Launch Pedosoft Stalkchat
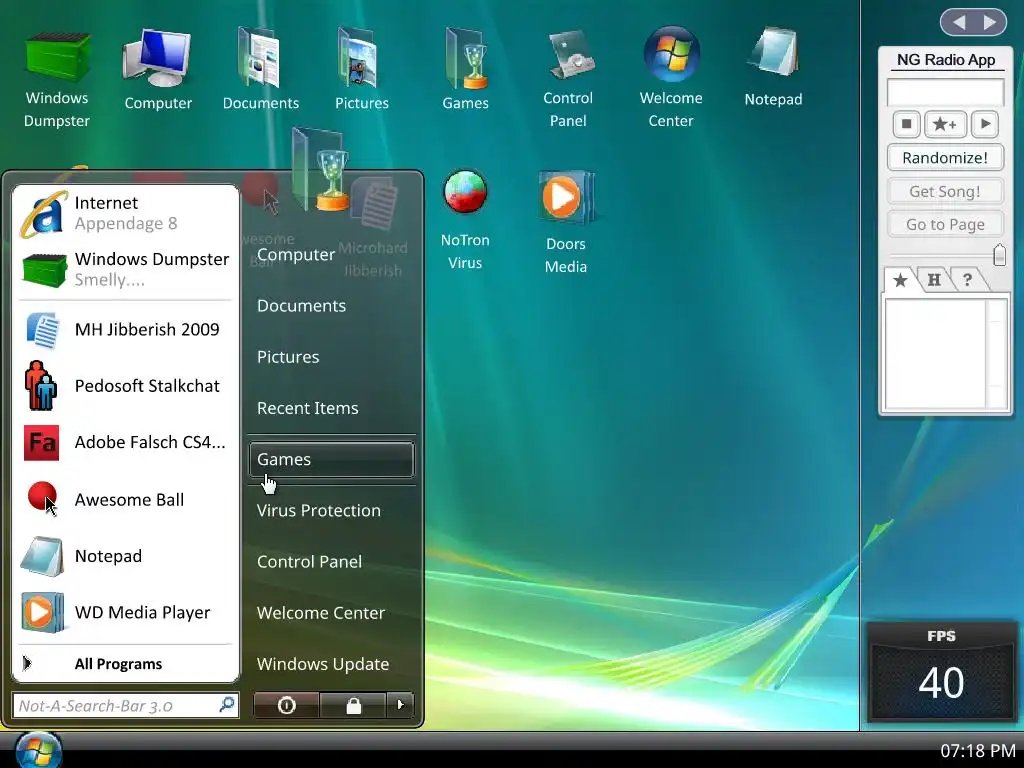This screenshot has width=1024, height=768. [125, 385]
